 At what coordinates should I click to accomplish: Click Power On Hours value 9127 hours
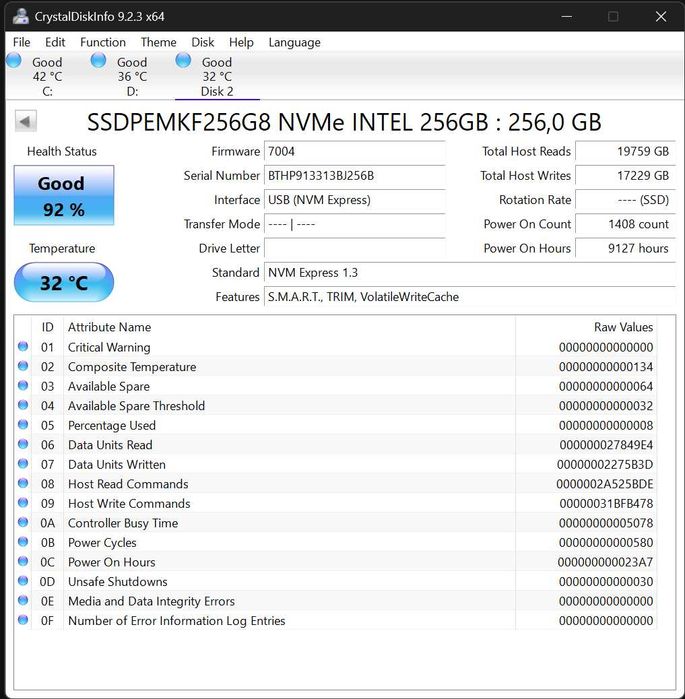coord(625,248)
